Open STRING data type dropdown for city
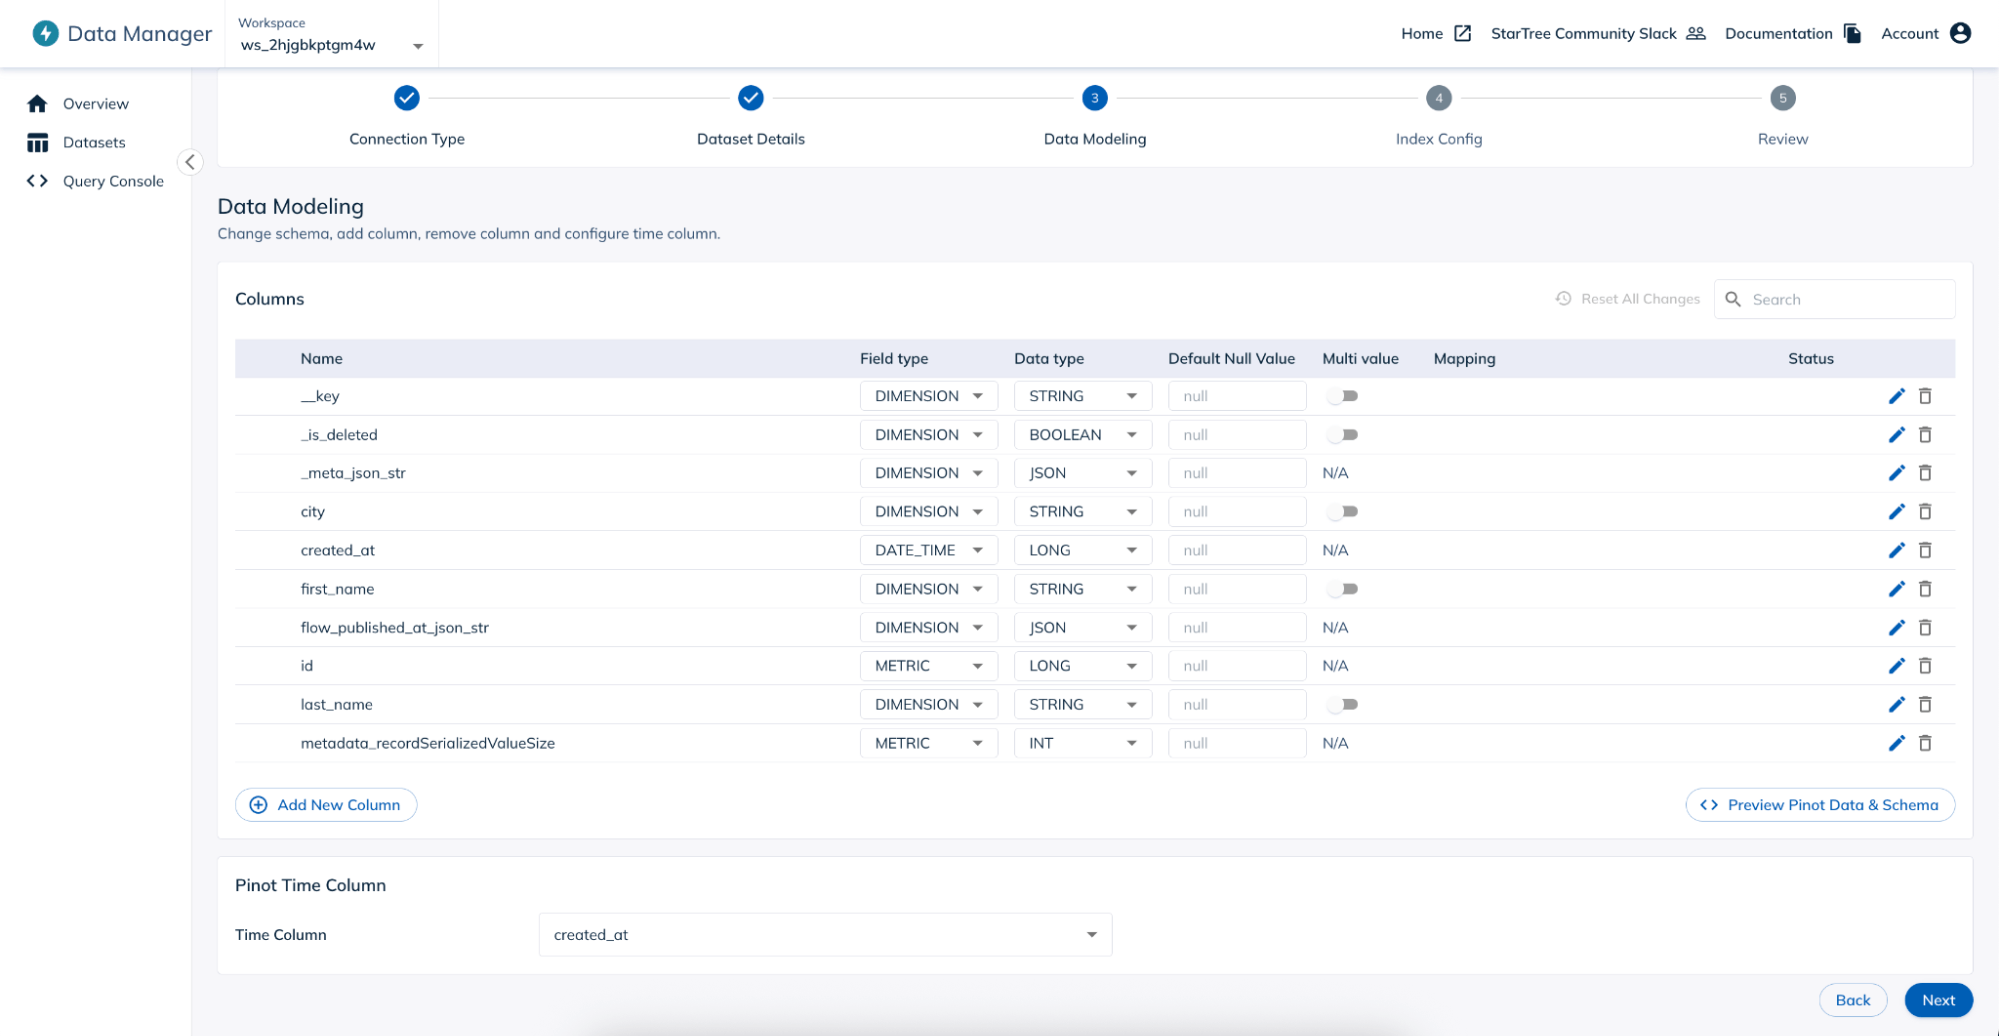1999x1036 pixels. 1083,512
